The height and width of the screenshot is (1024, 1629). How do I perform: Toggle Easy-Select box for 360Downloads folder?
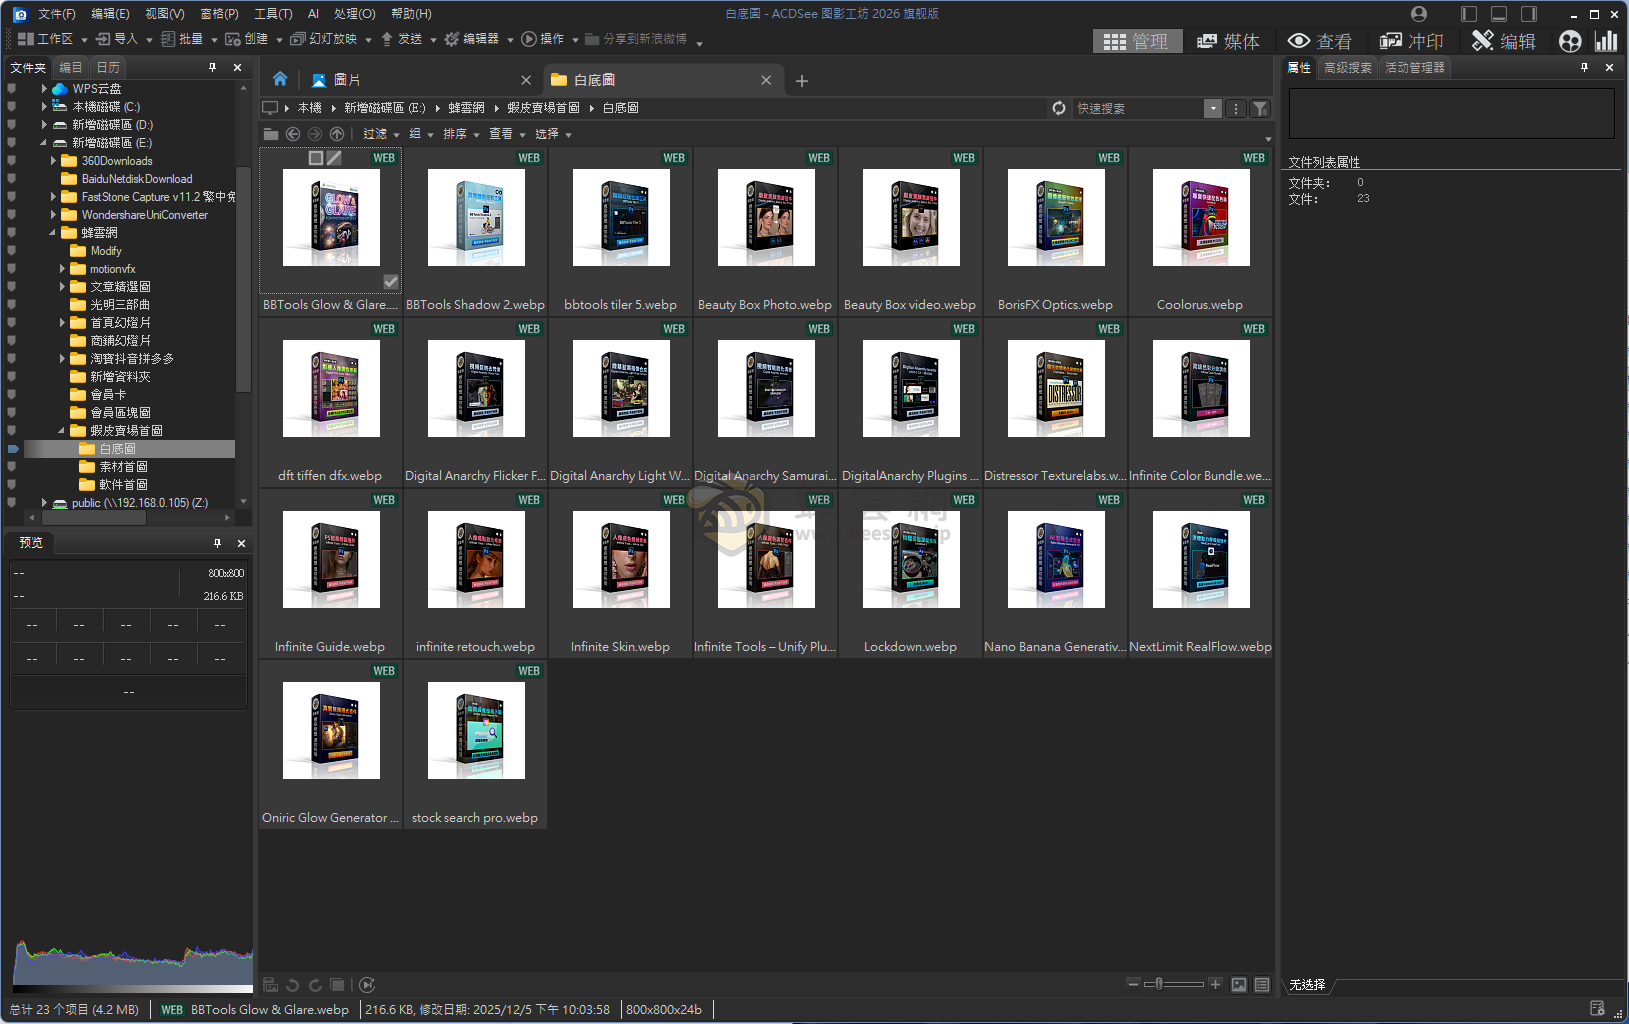pyautogui.click(x=12, y=161)
